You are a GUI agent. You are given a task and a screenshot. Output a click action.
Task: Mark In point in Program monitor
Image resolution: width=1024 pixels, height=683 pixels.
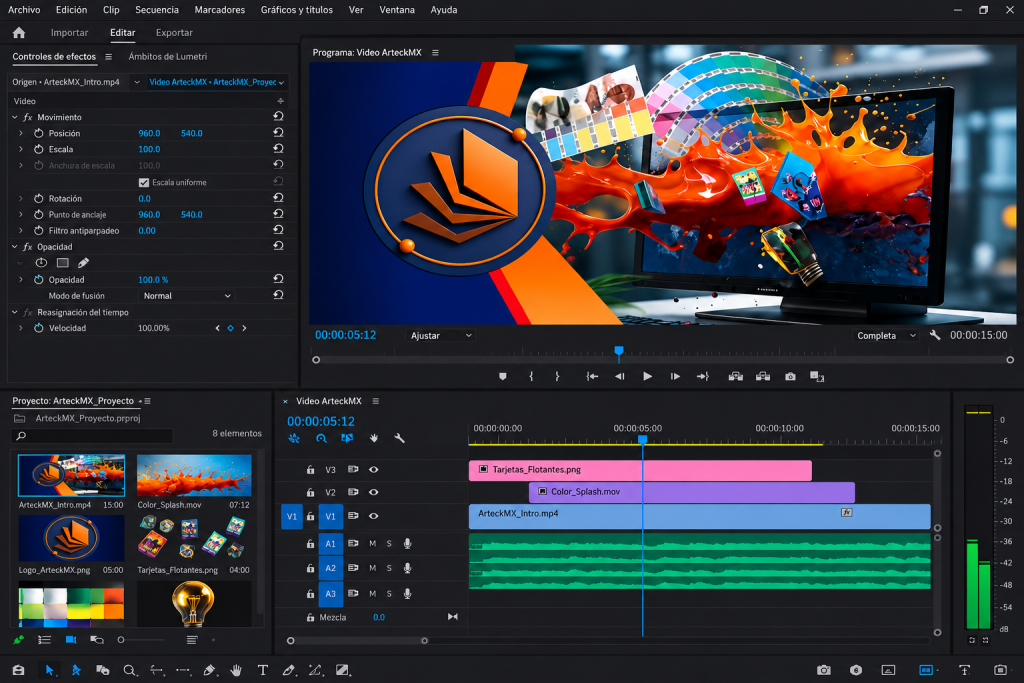coord(531,376)
